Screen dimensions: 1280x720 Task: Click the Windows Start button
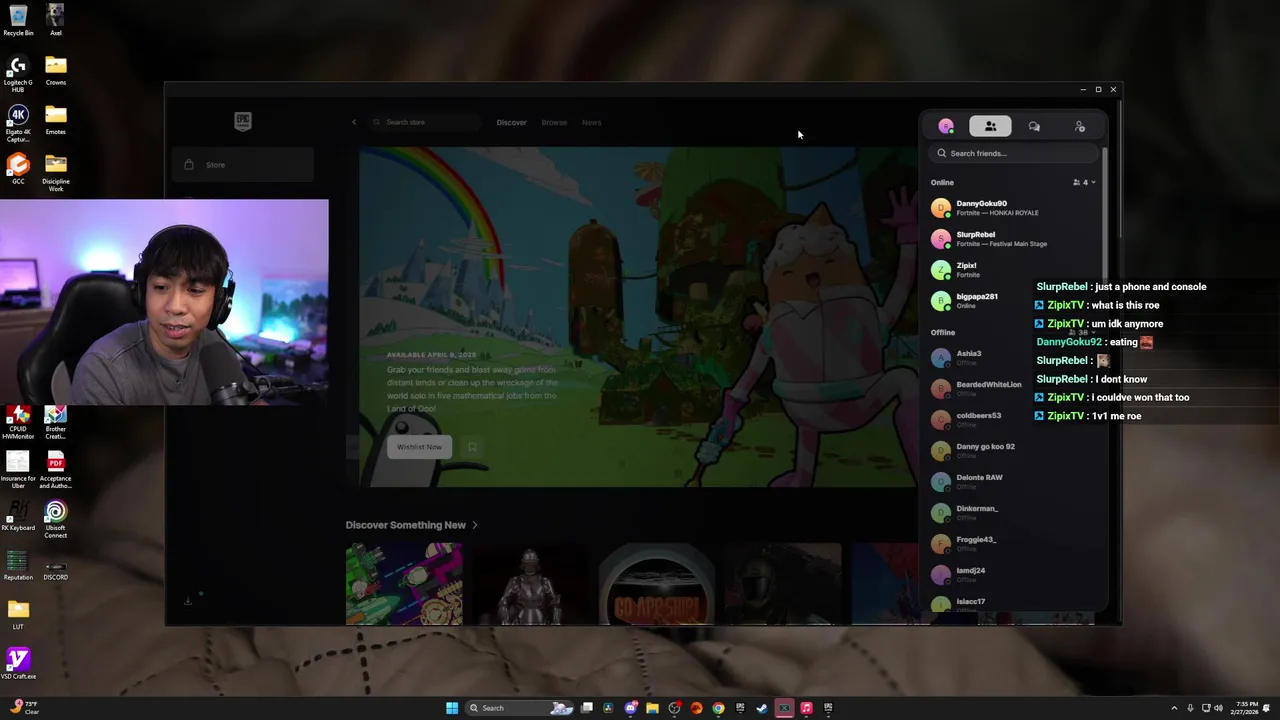point(452,708)
